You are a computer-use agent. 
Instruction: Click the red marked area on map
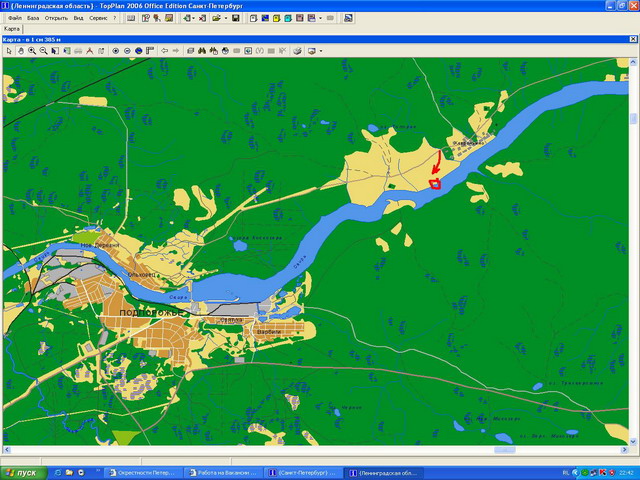(x=434, y=183)
